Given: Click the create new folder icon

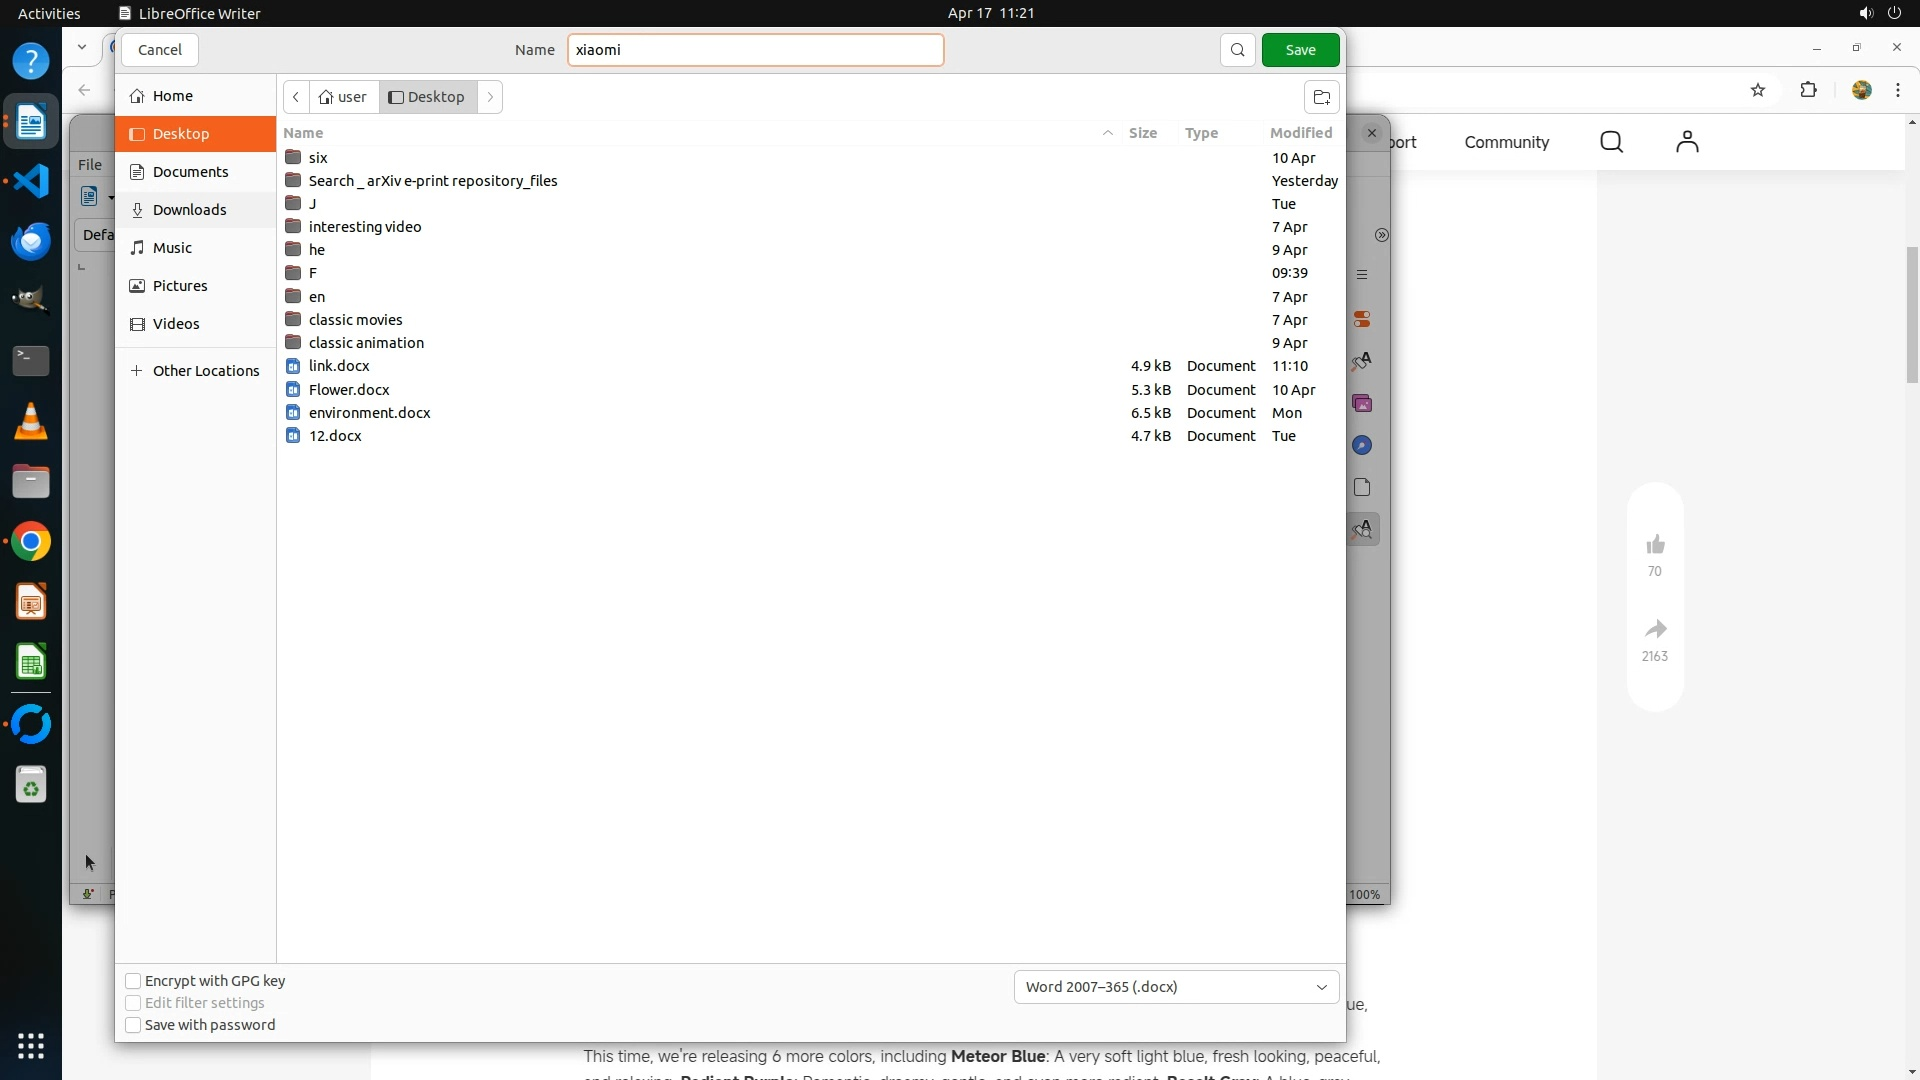Looking at the screenshot, I should point(1321,97).
